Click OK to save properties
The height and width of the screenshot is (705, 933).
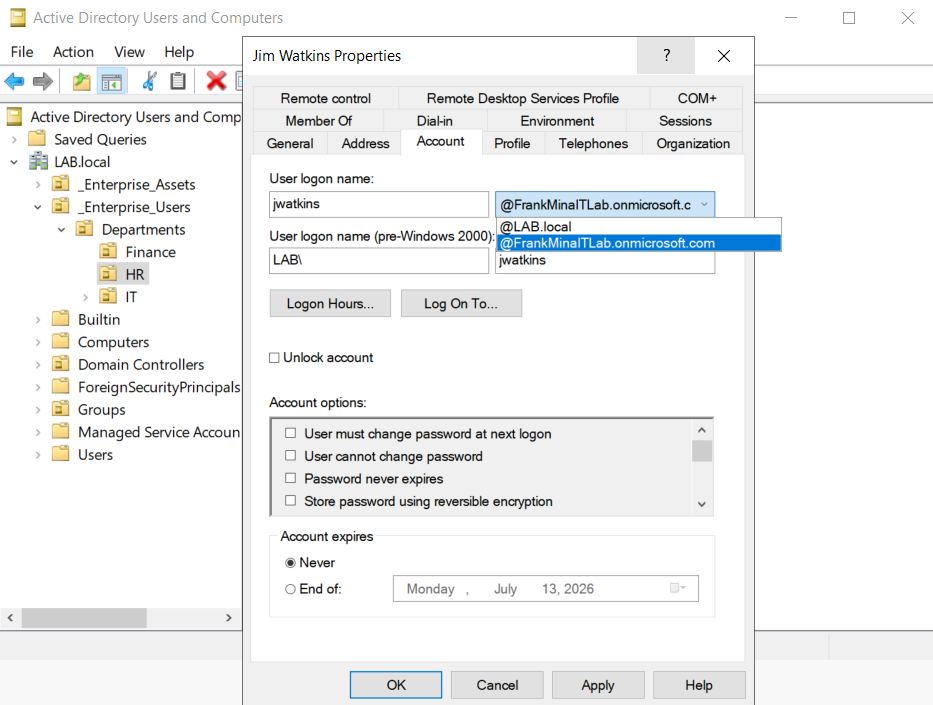(396, 685)
